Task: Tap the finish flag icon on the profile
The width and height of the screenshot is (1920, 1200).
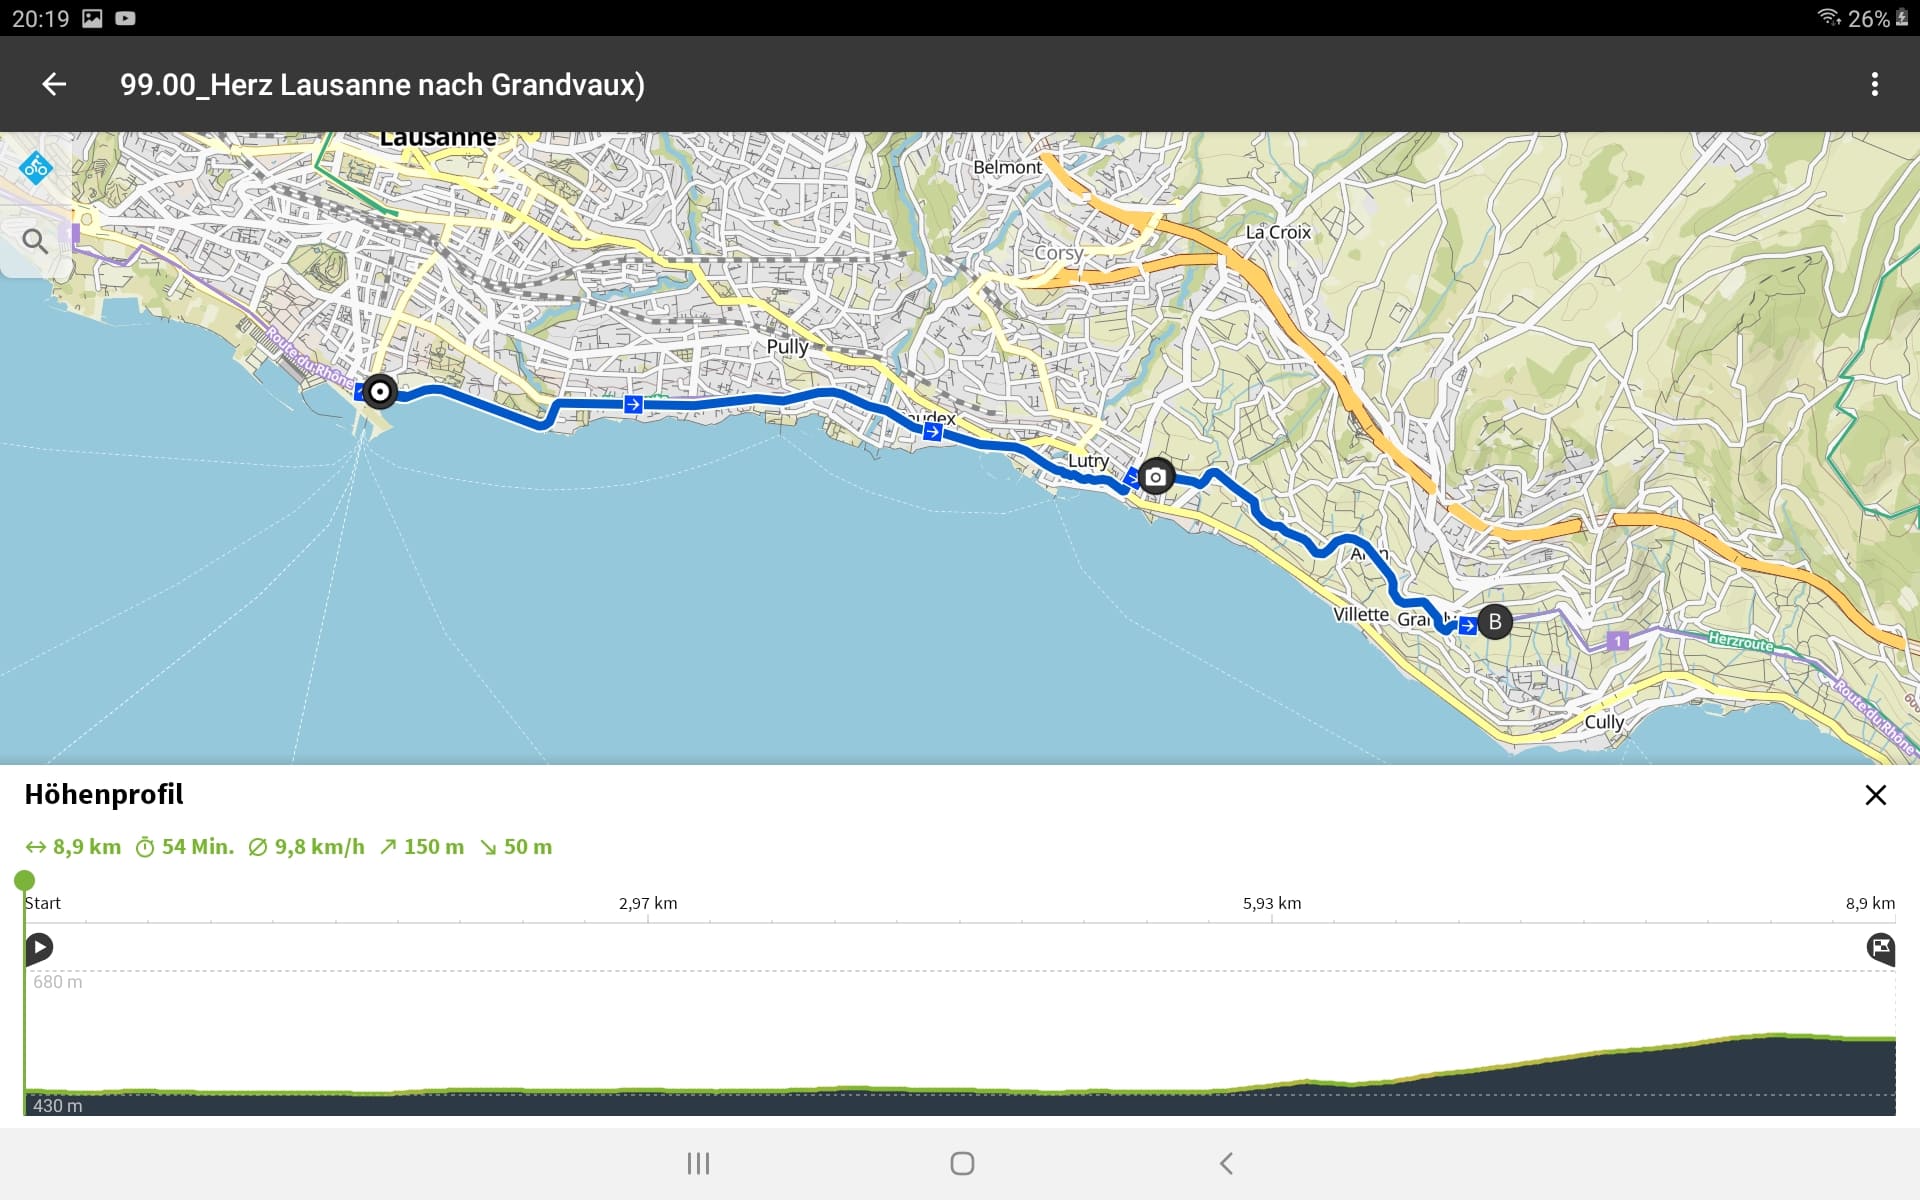Action: tap(1880, 947)
